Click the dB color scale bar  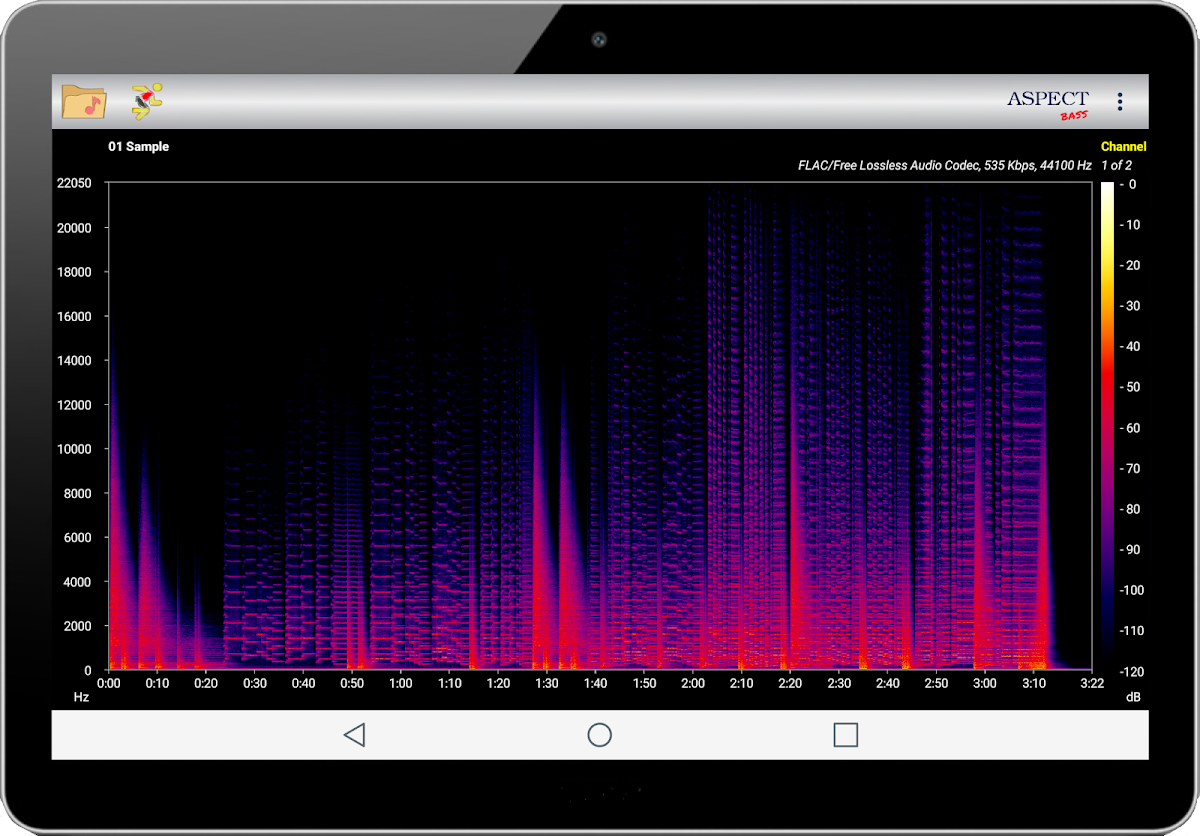coord(1107,427)
